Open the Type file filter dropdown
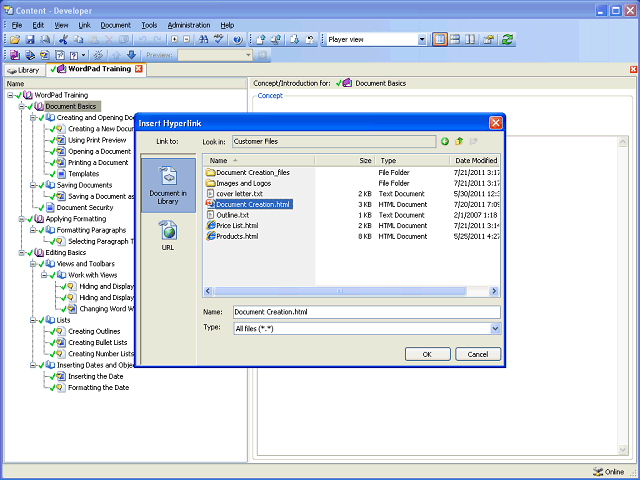 [x=495, y=328]
